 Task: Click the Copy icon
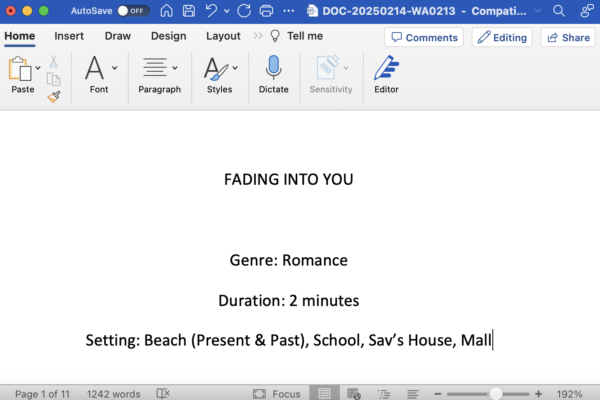point(54,79)
